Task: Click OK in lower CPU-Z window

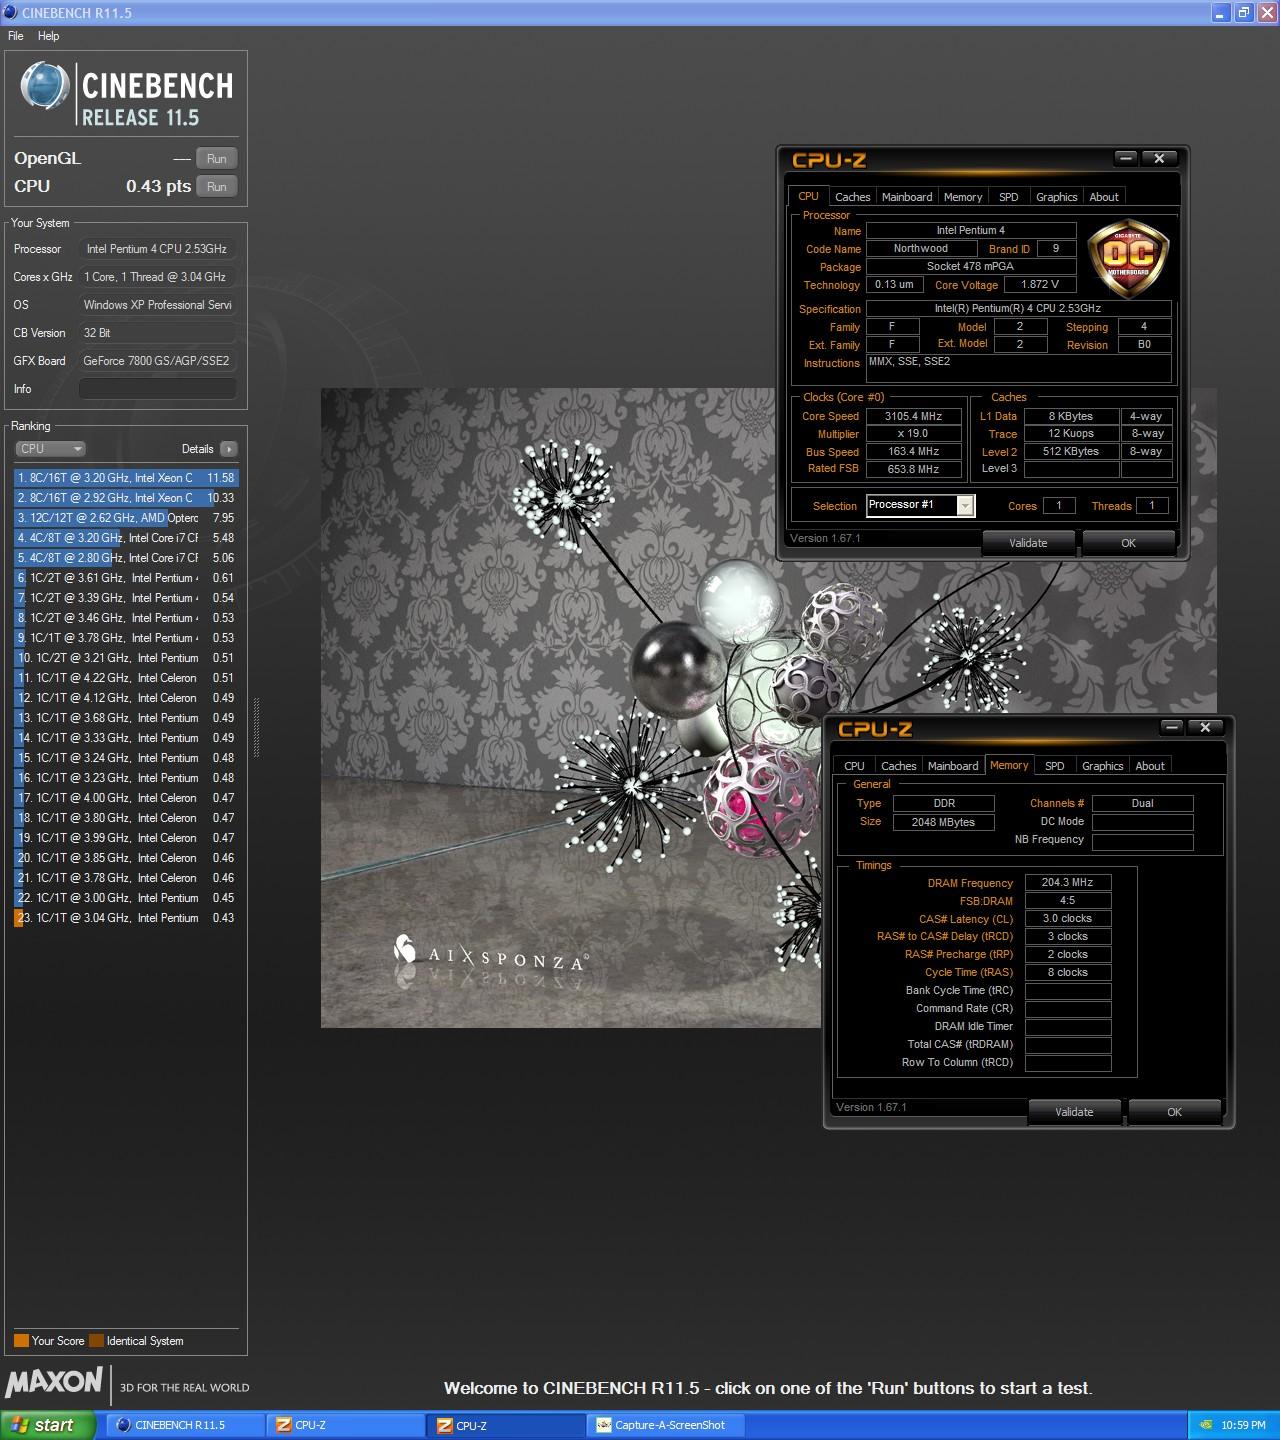Action: pyautogui.click(x=1174, y=1112)
